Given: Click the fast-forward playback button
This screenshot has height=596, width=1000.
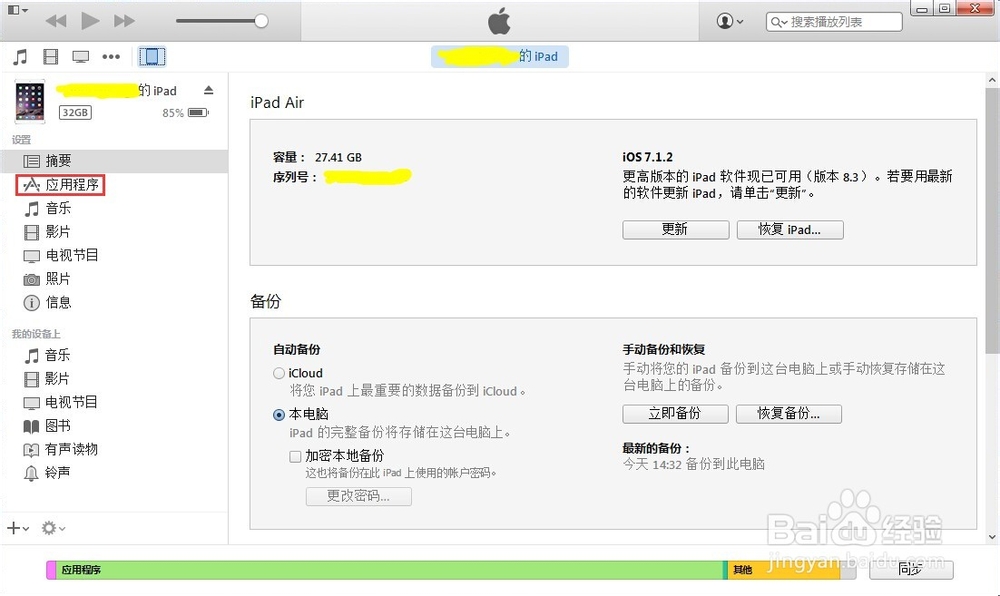Looking at the screenshot, I should pos(124,21).
